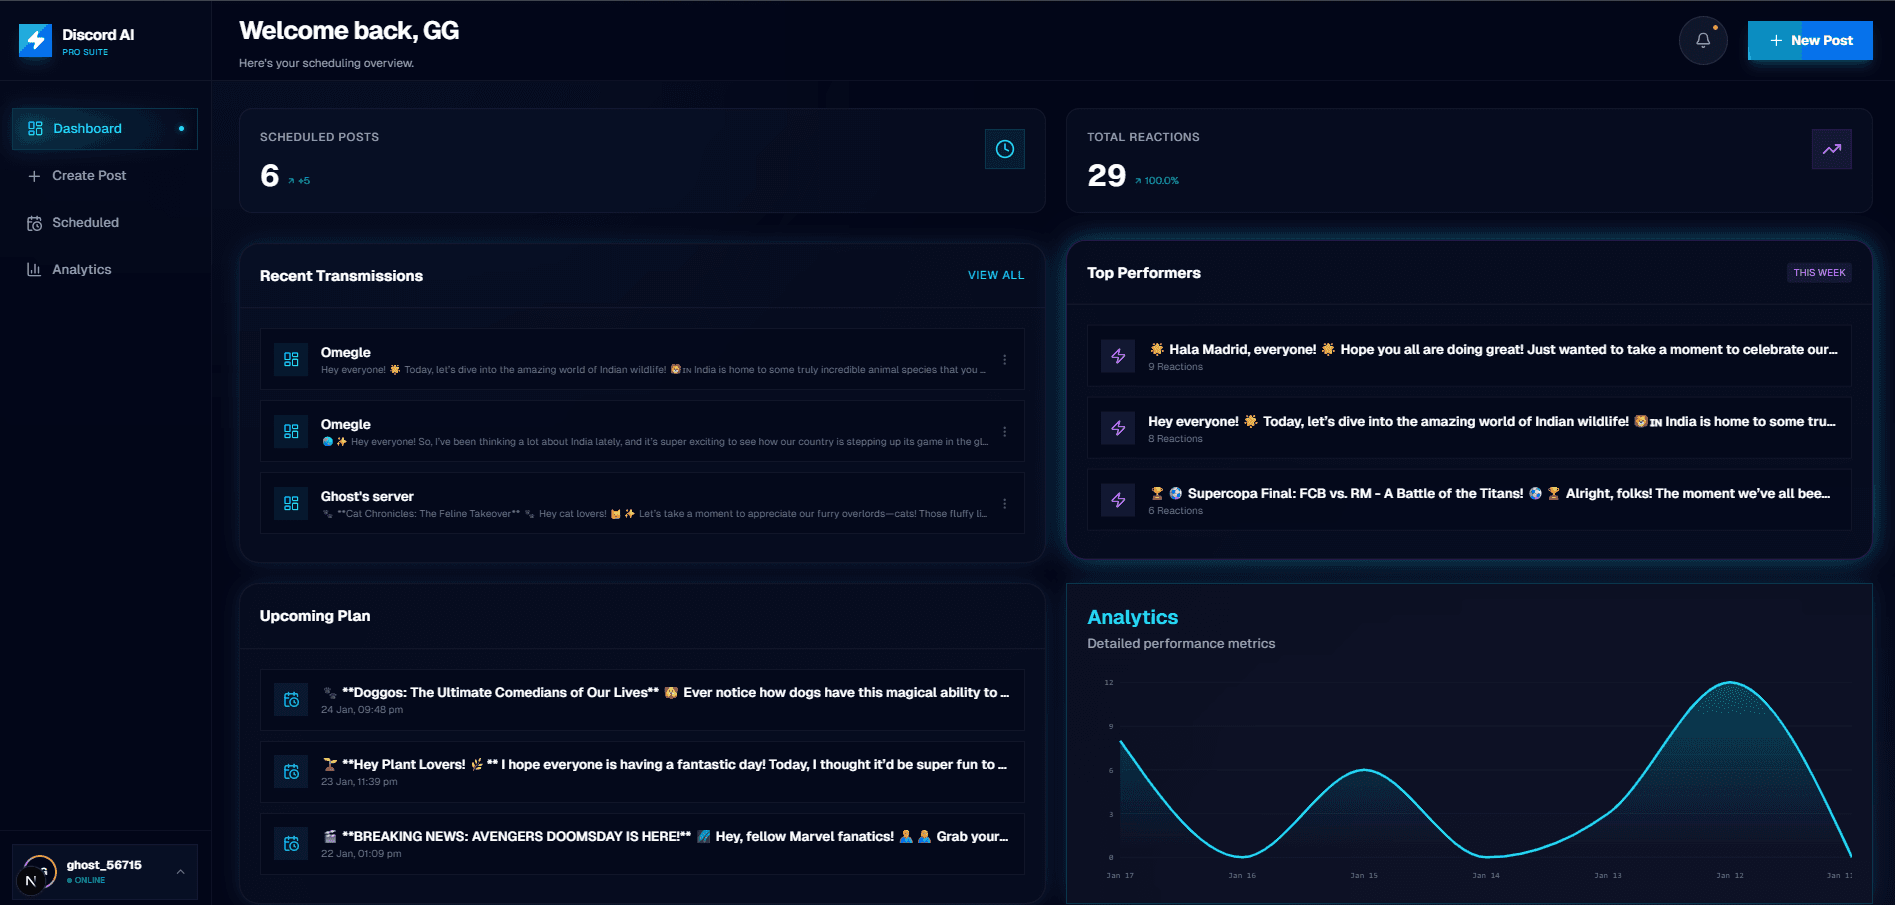The height and width of the screenshot is (905, 1895).
Task: Open the Scheduled posts sidebar icon
Action: [33, 222]
